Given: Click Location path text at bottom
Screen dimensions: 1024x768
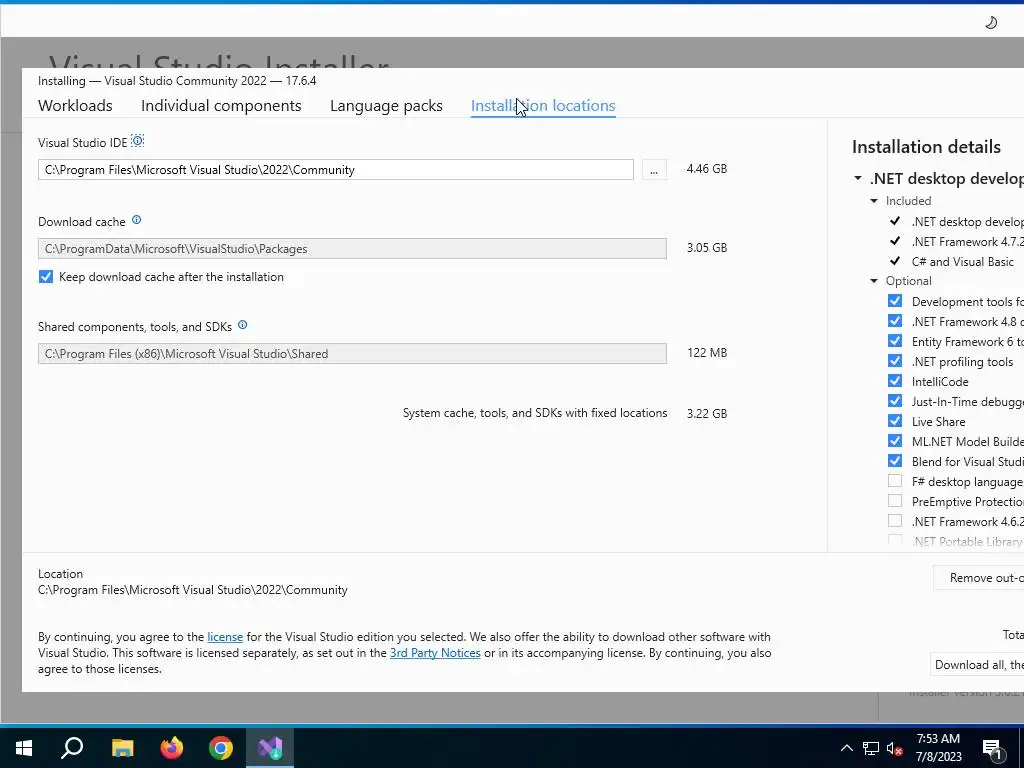Looking at the screenshot, I should coord(193,590).
